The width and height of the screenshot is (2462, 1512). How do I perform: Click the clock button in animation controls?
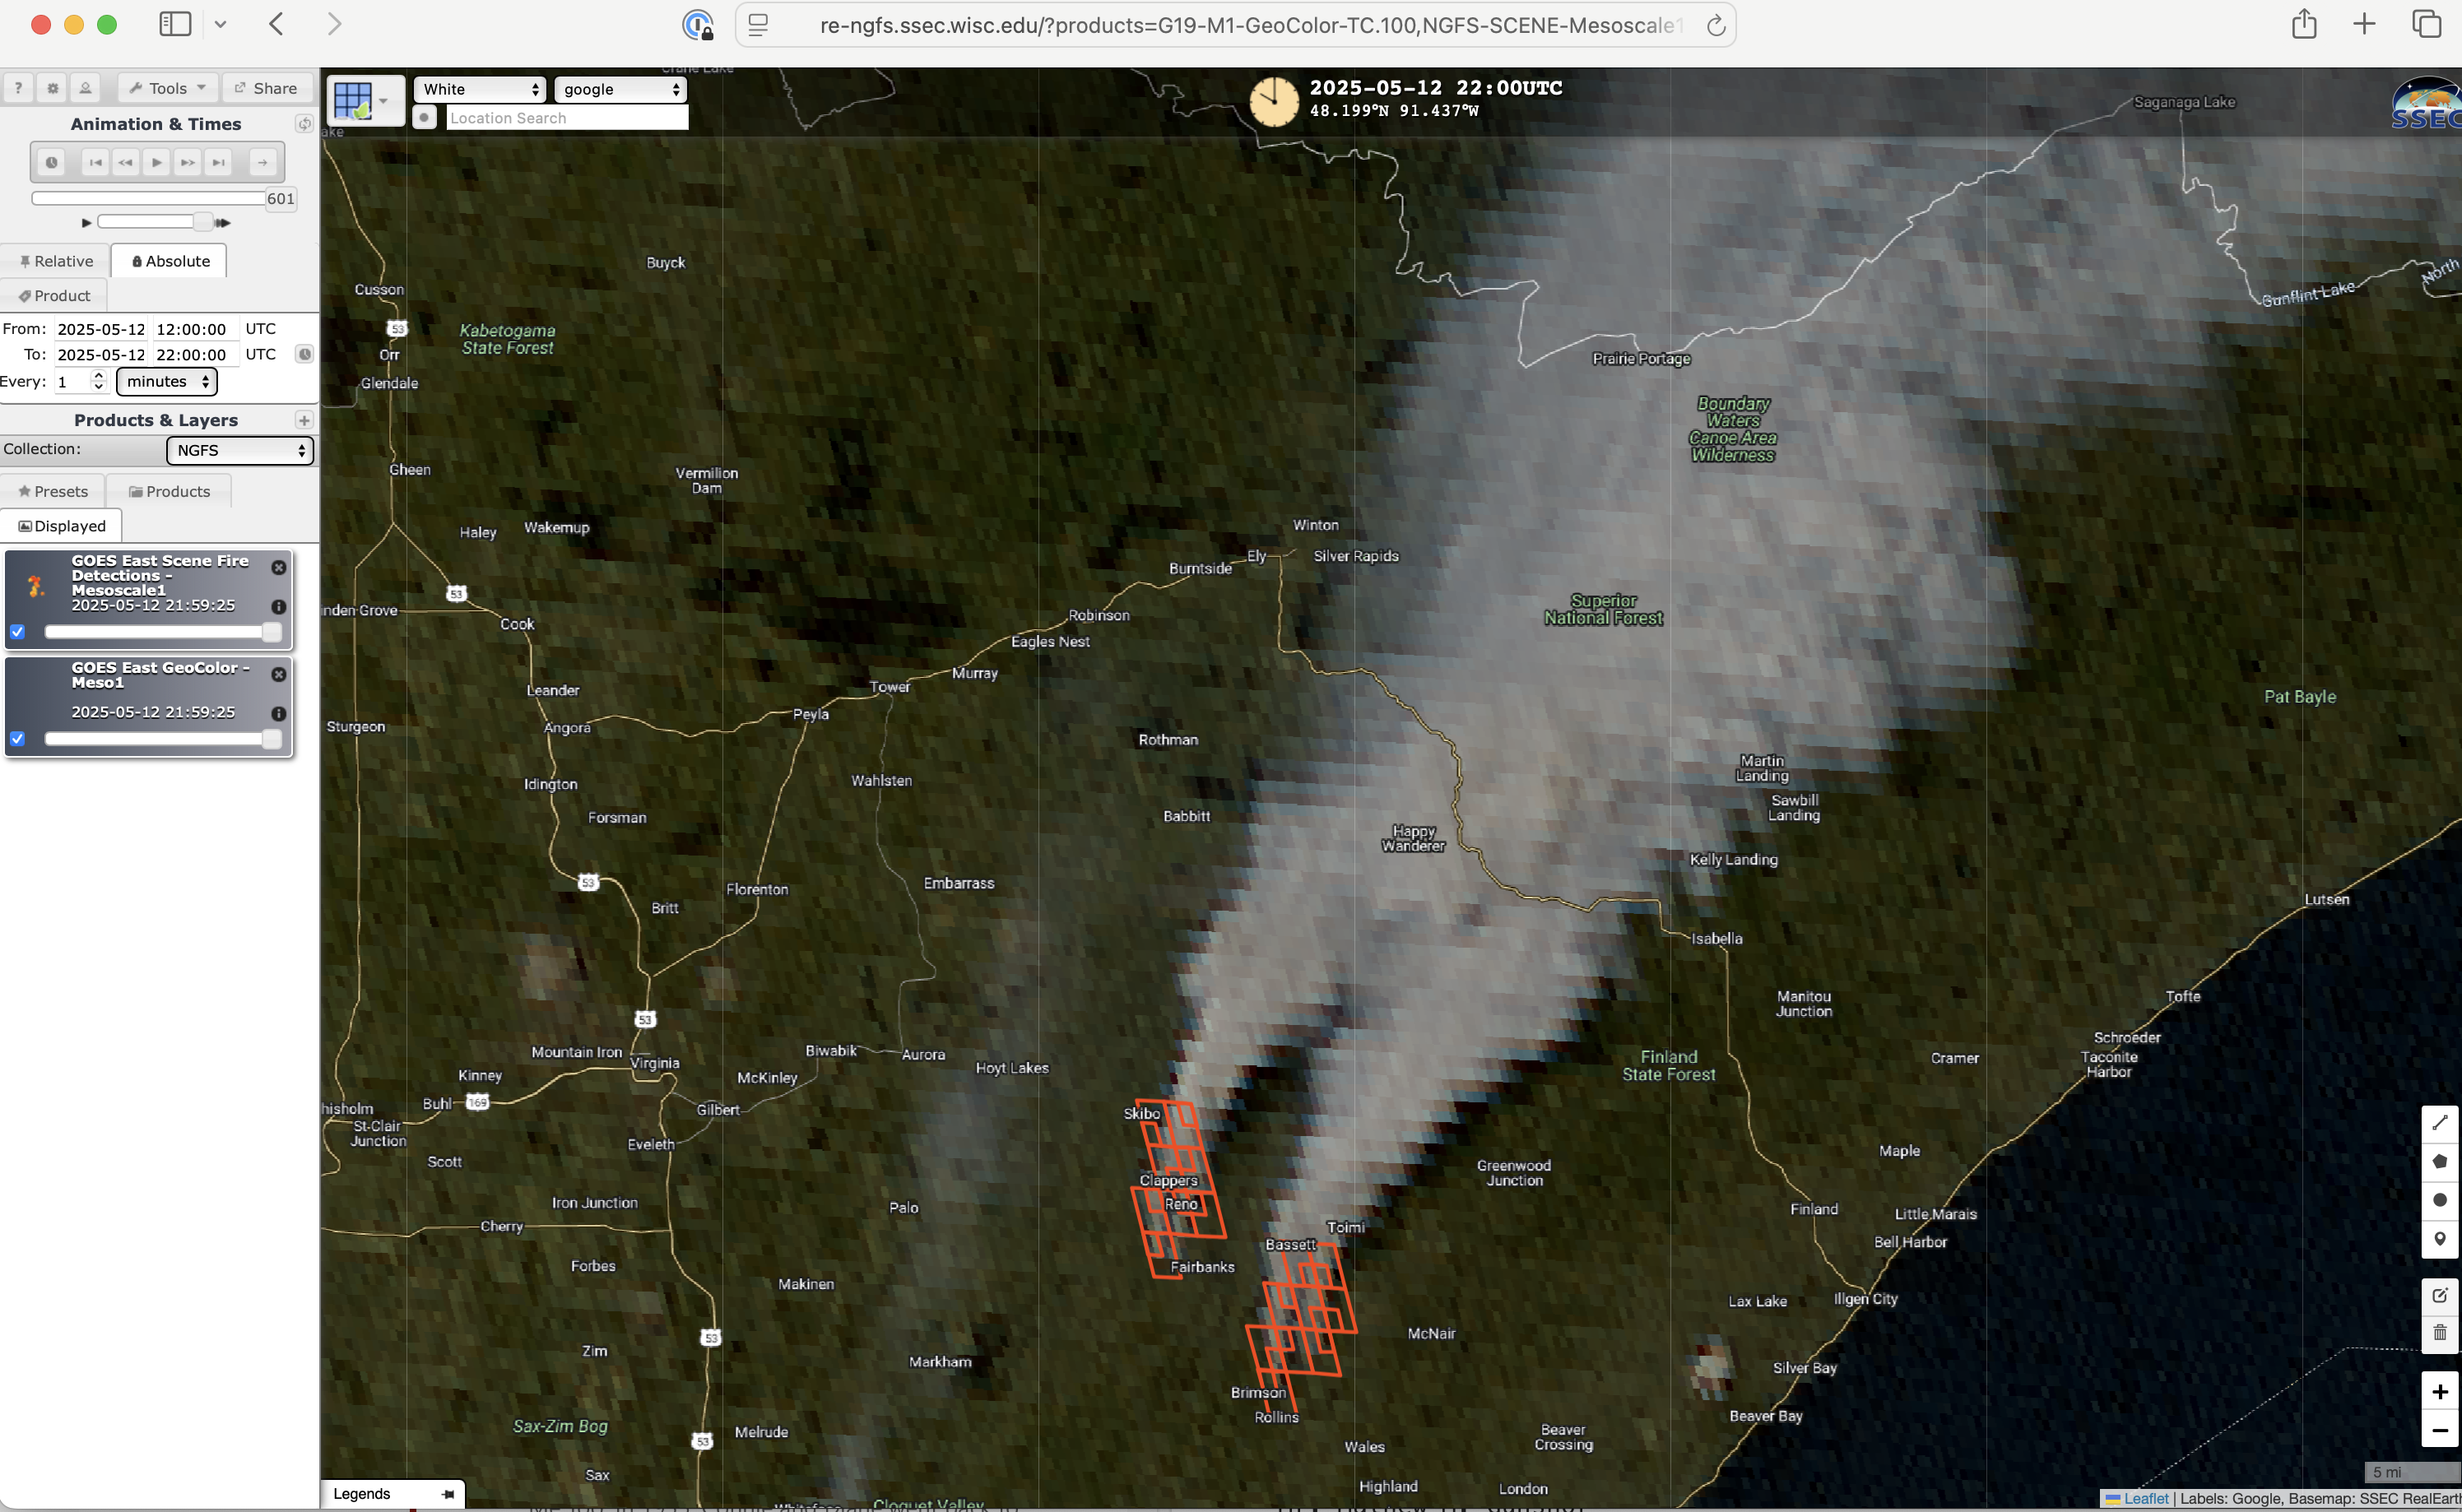(51, 162)
